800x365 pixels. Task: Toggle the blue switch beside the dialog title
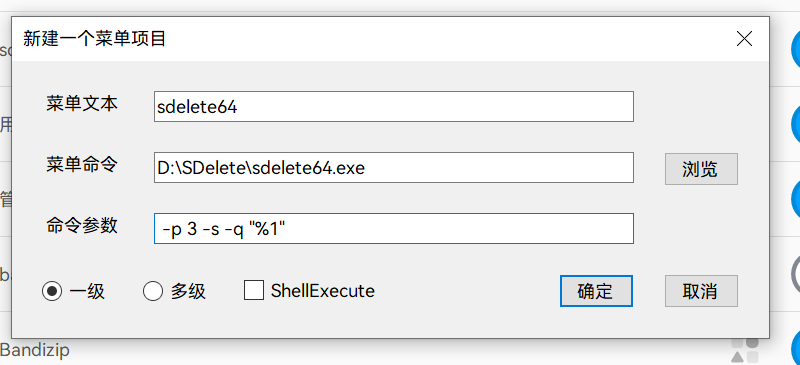(x=795, y=49)
